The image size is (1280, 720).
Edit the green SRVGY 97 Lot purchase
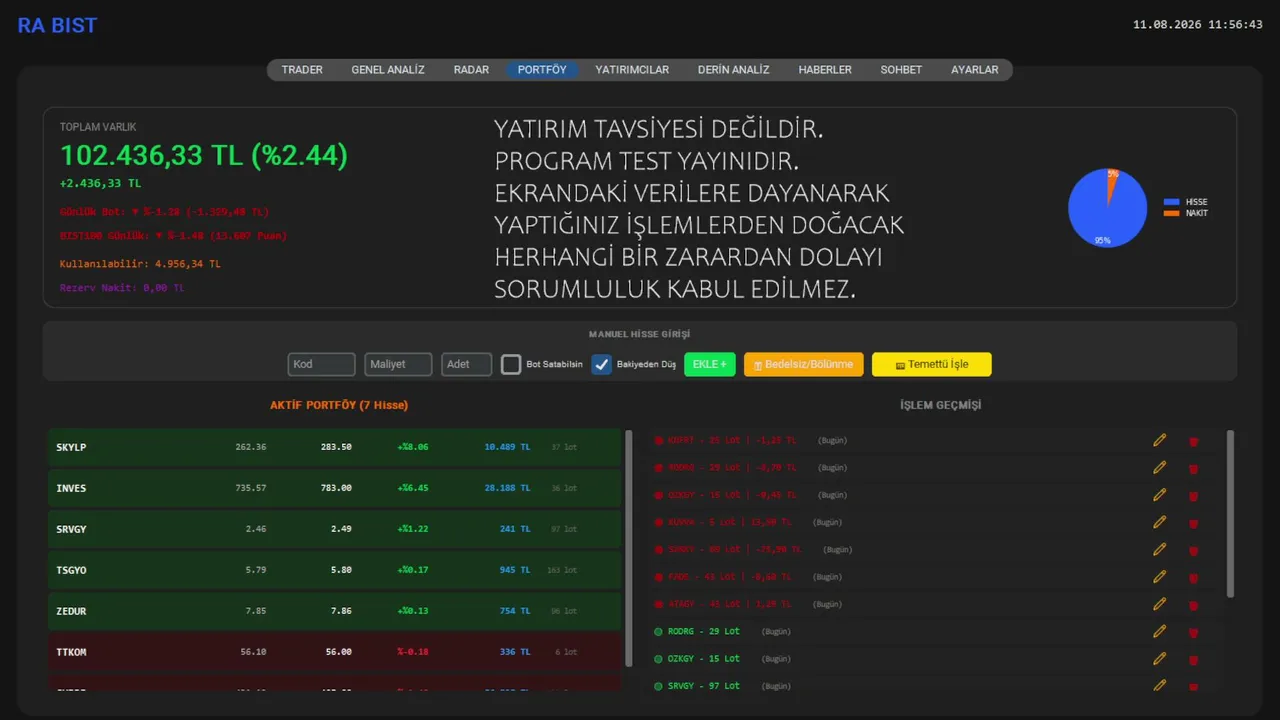coord(1160,685)
